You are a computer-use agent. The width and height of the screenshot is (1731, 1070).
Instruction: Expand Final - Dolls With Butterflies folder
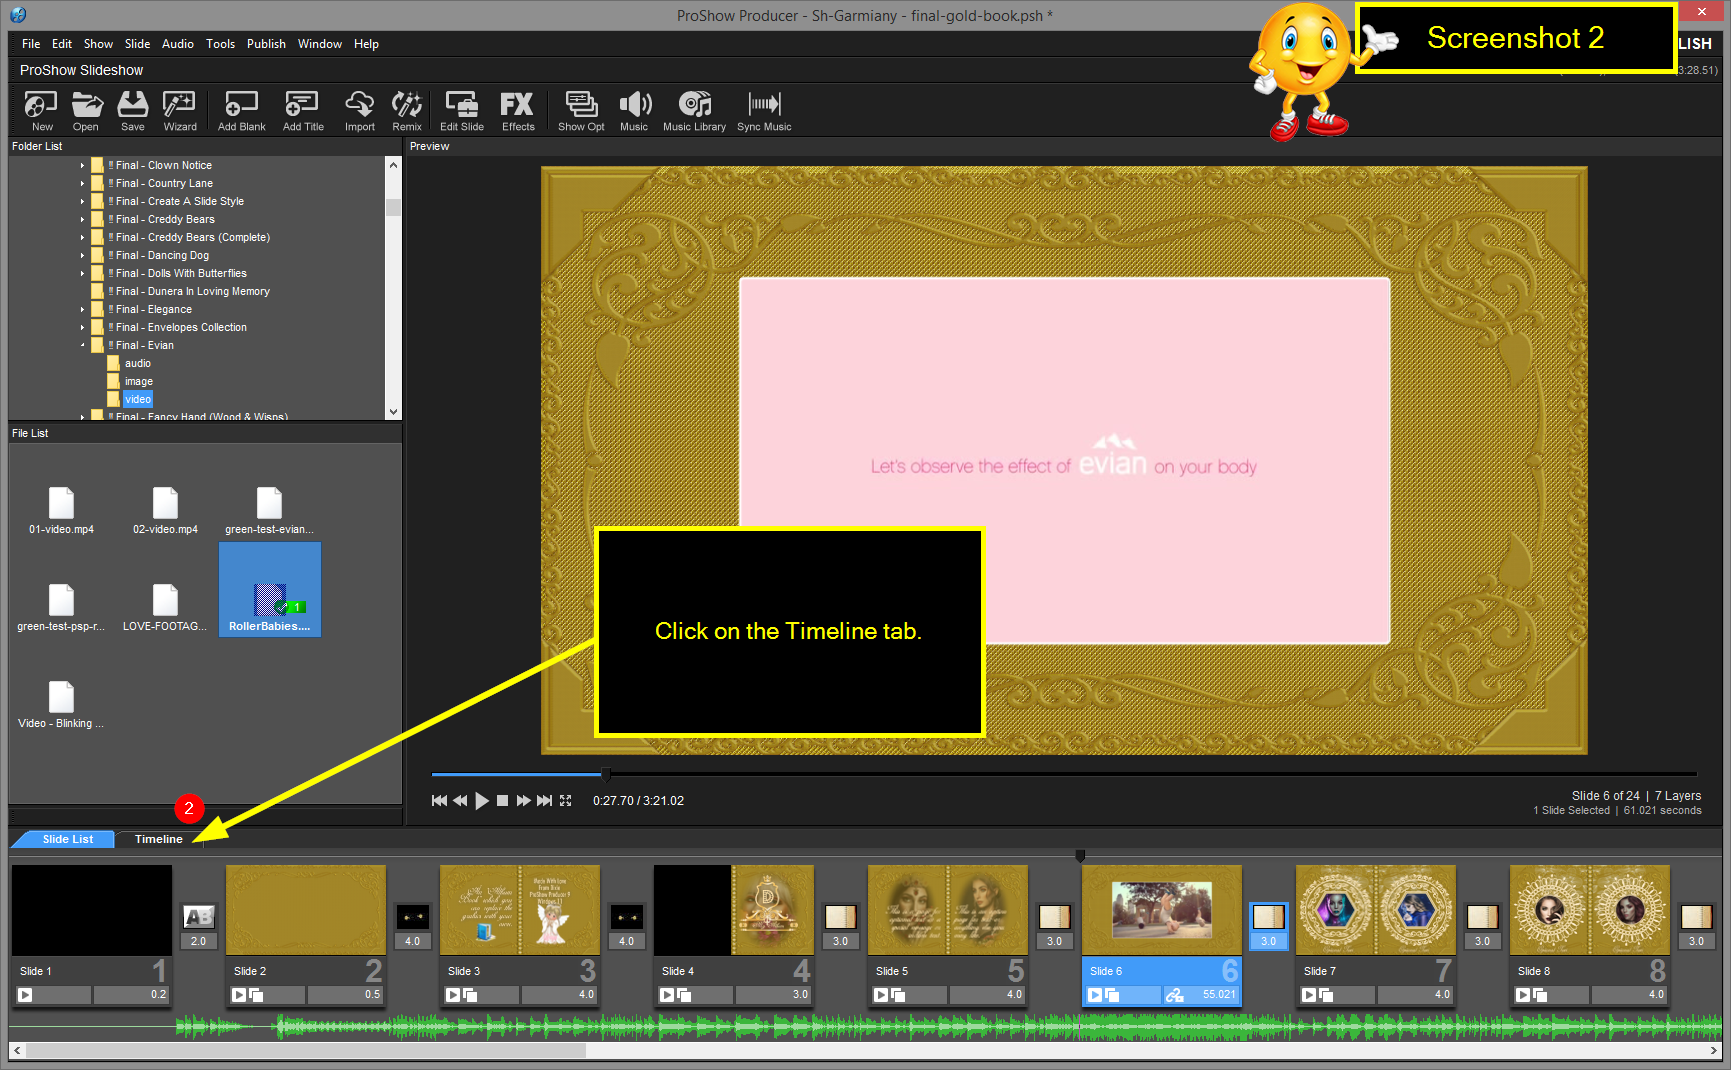point(83,274)
